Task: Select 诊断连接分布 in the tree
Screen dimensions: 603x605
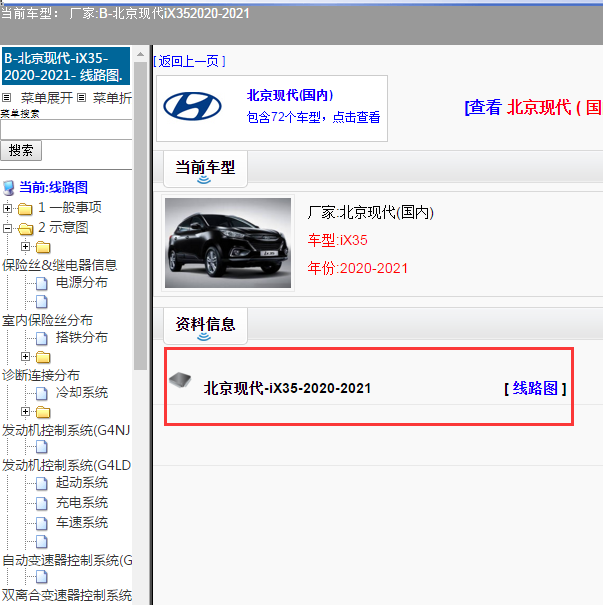Action: click(x=41, y=375)
